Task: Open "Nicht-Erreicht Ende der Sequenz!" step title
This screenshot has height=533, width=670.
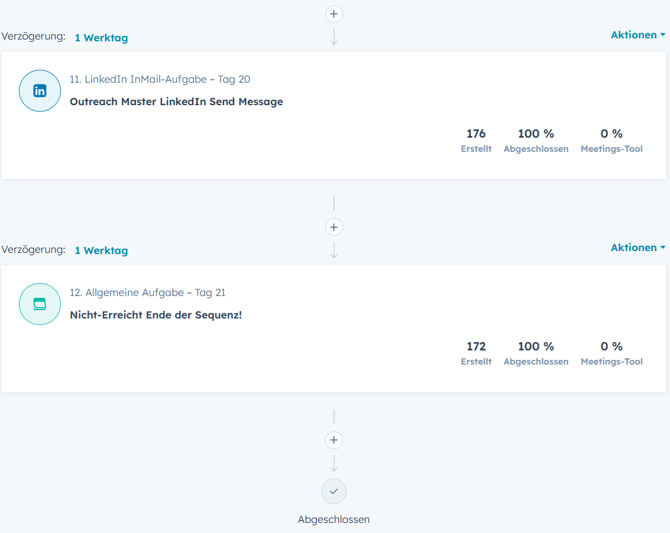Action: [x=156, y=315]
